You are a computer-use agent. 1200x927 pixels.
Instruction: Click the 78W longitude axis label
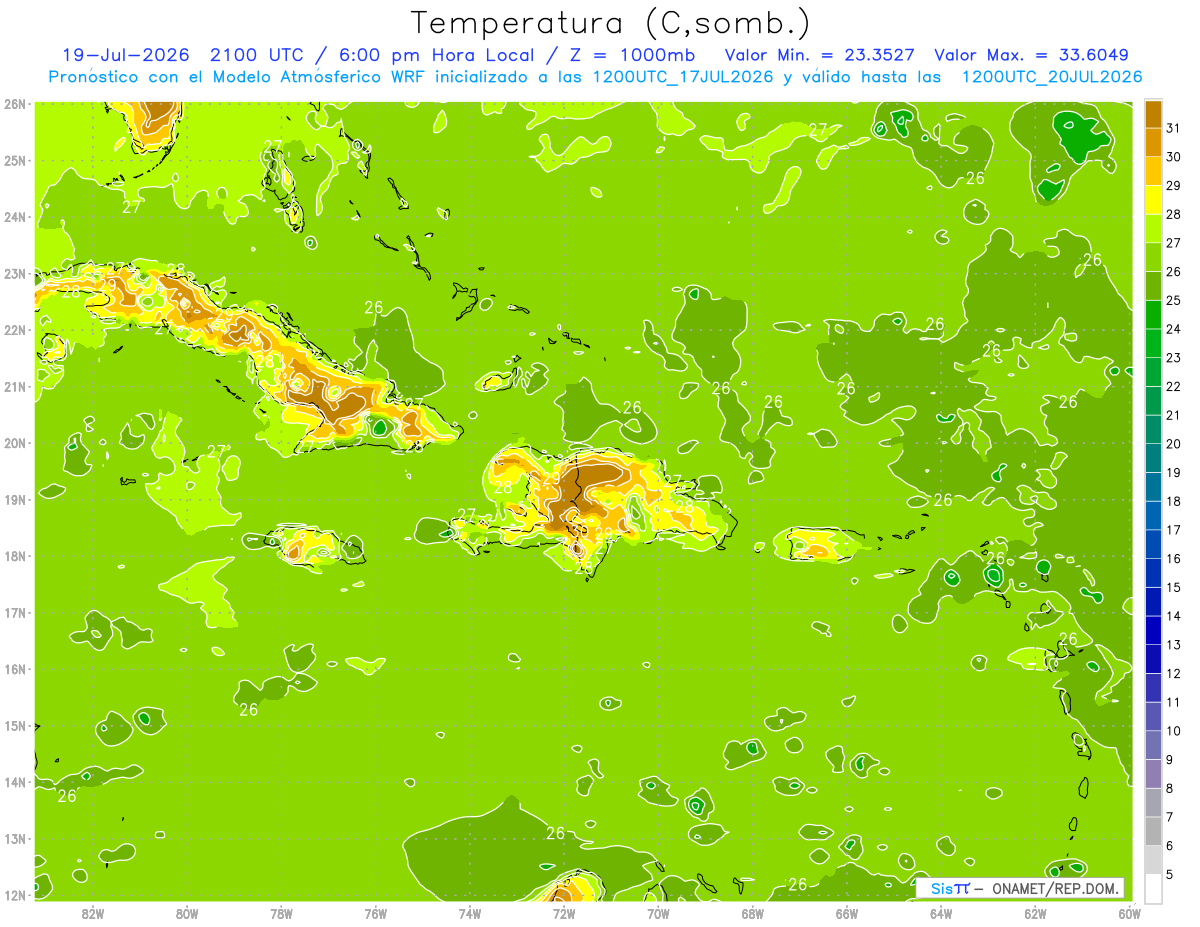(281, 913)
